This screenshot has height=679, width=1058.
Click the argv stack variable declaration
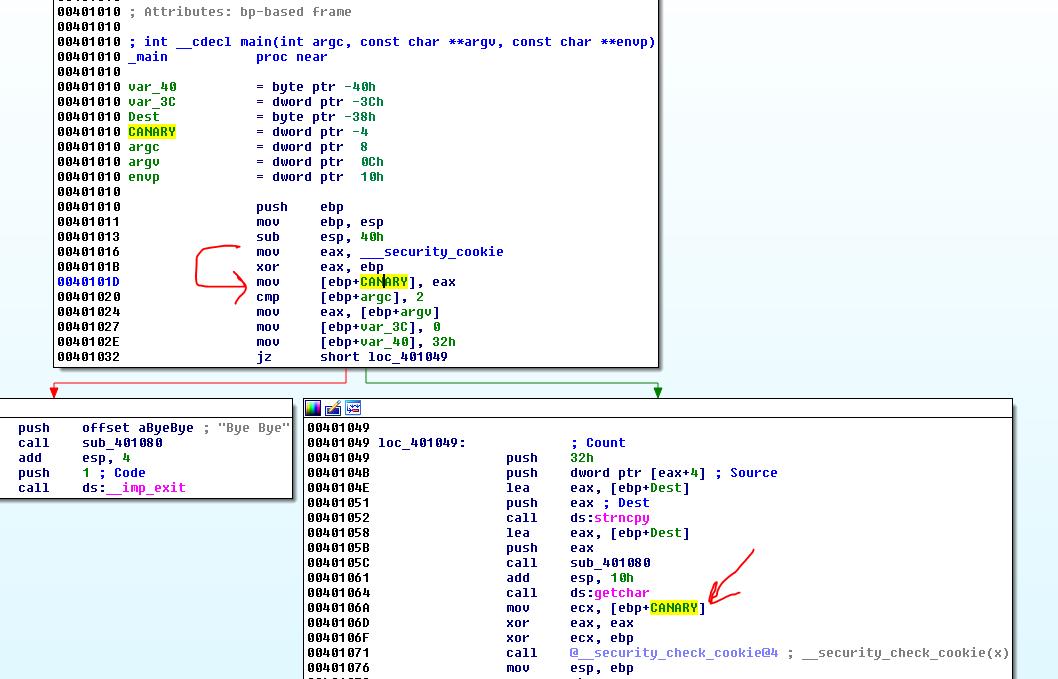[144, 162]
